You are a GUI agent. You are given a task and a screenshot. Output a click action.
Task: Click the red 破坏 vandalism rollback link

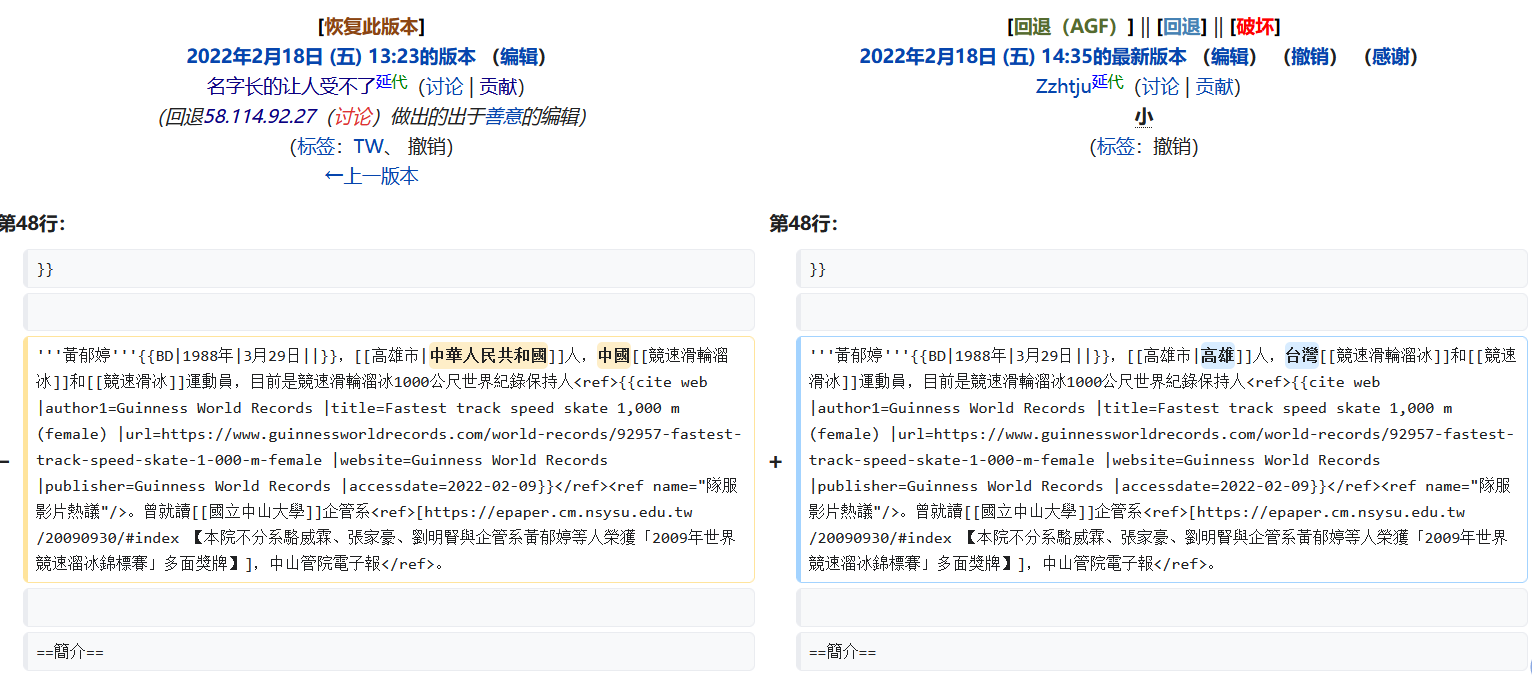(1255, 26)
